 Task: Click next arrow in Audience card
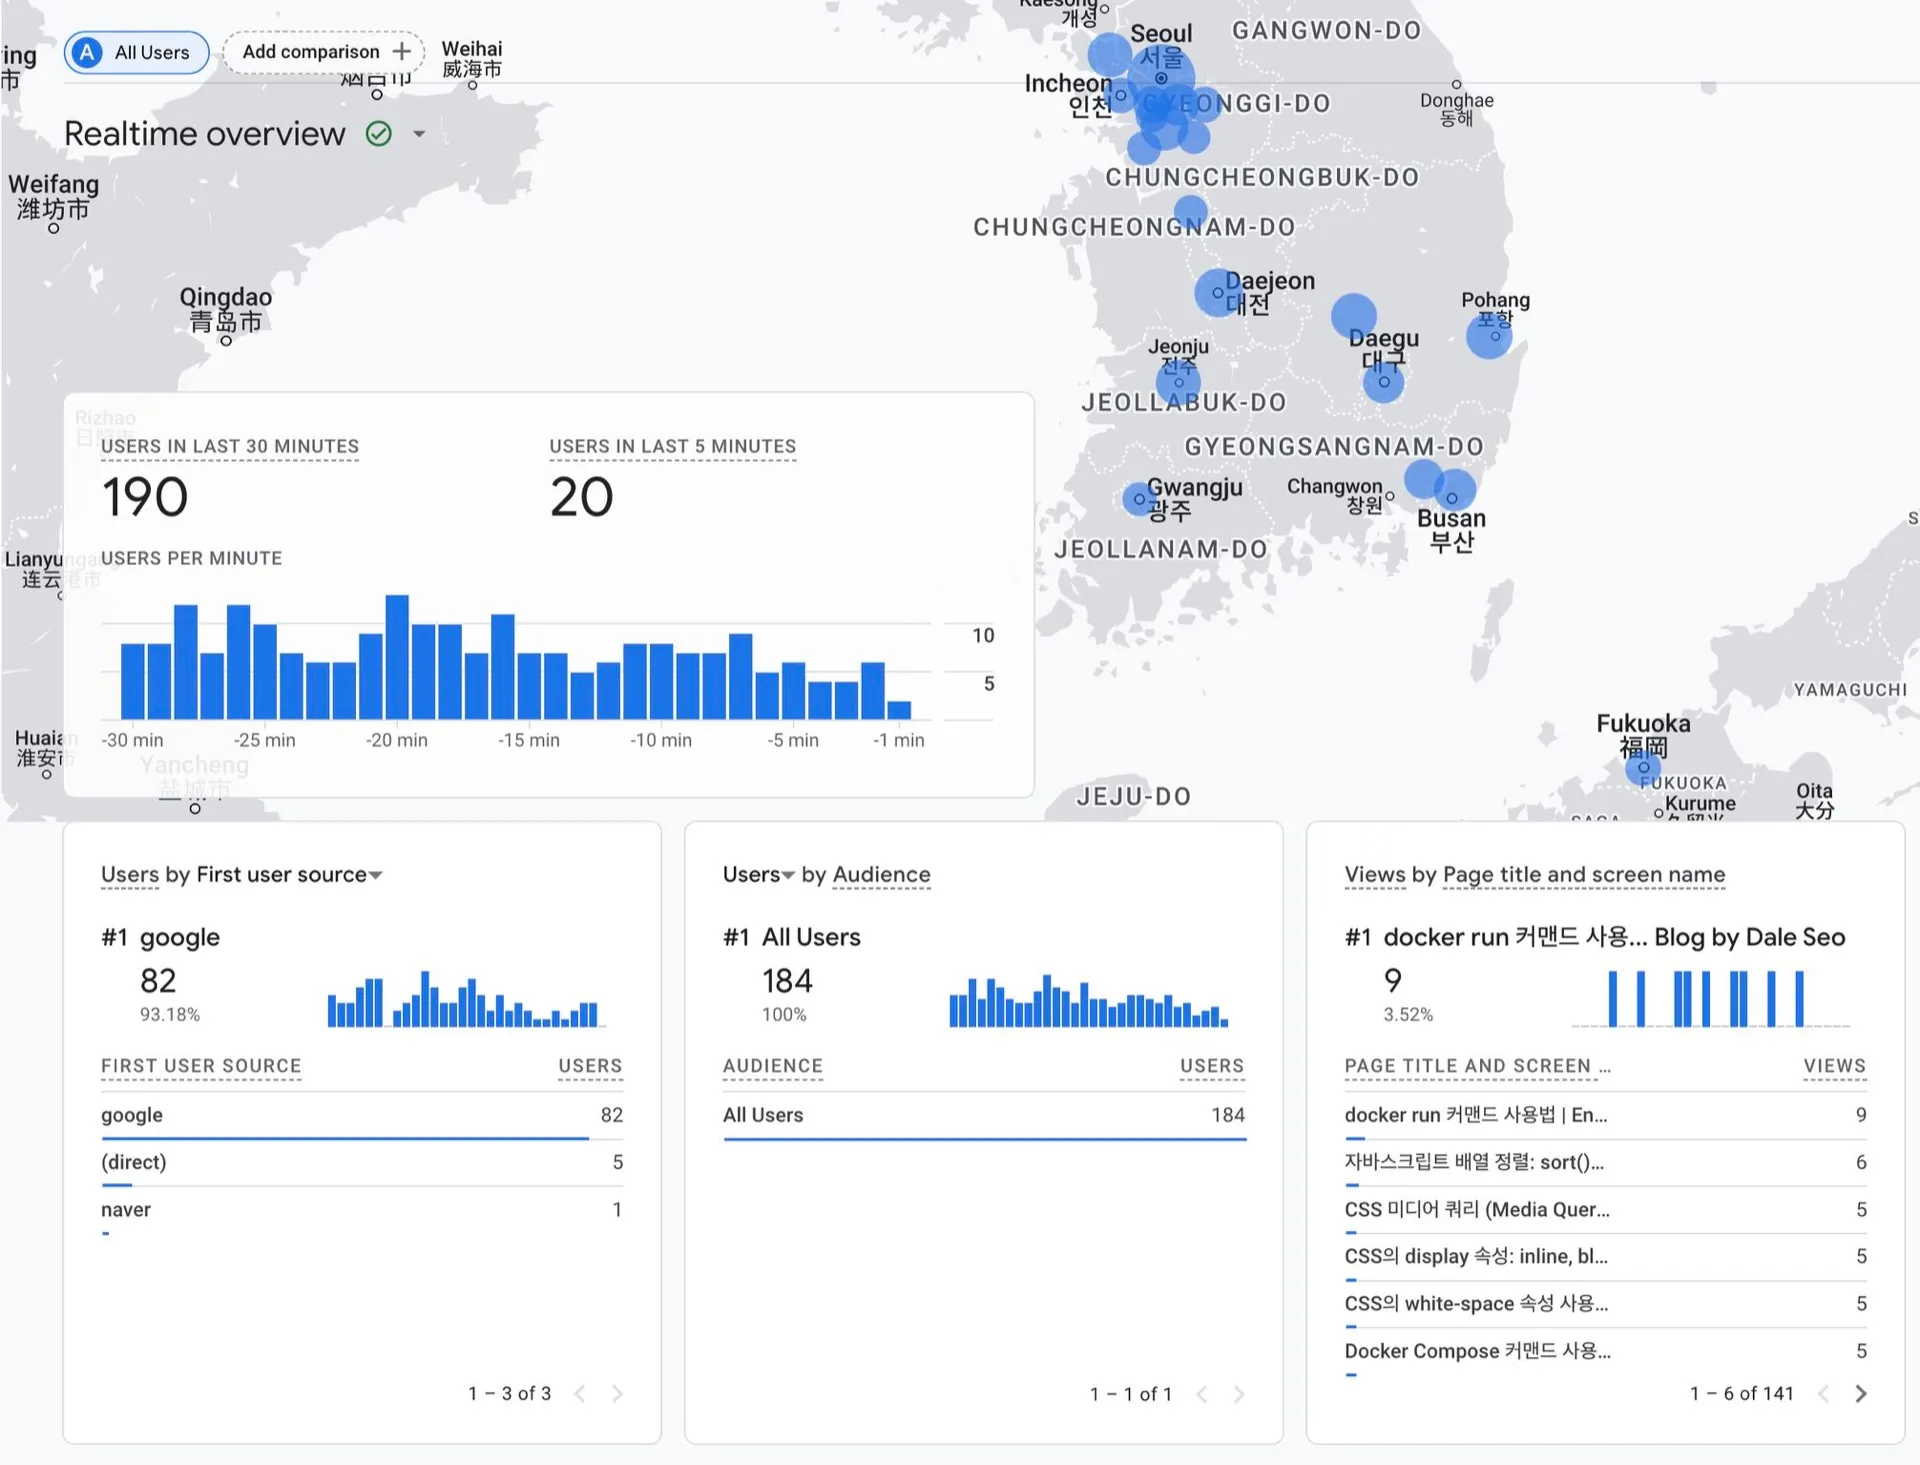click(x=1239, y=1393)
